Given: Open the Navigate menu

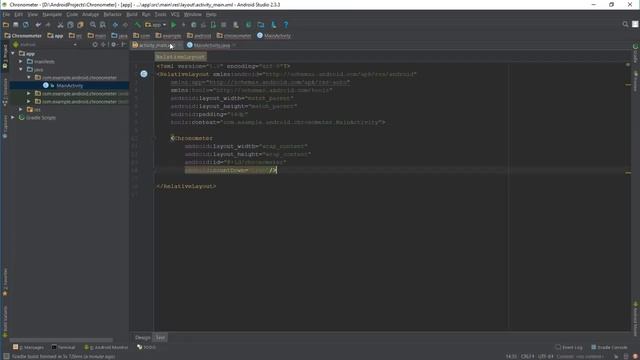Looking at the screenshot, I should coord(52,14).
